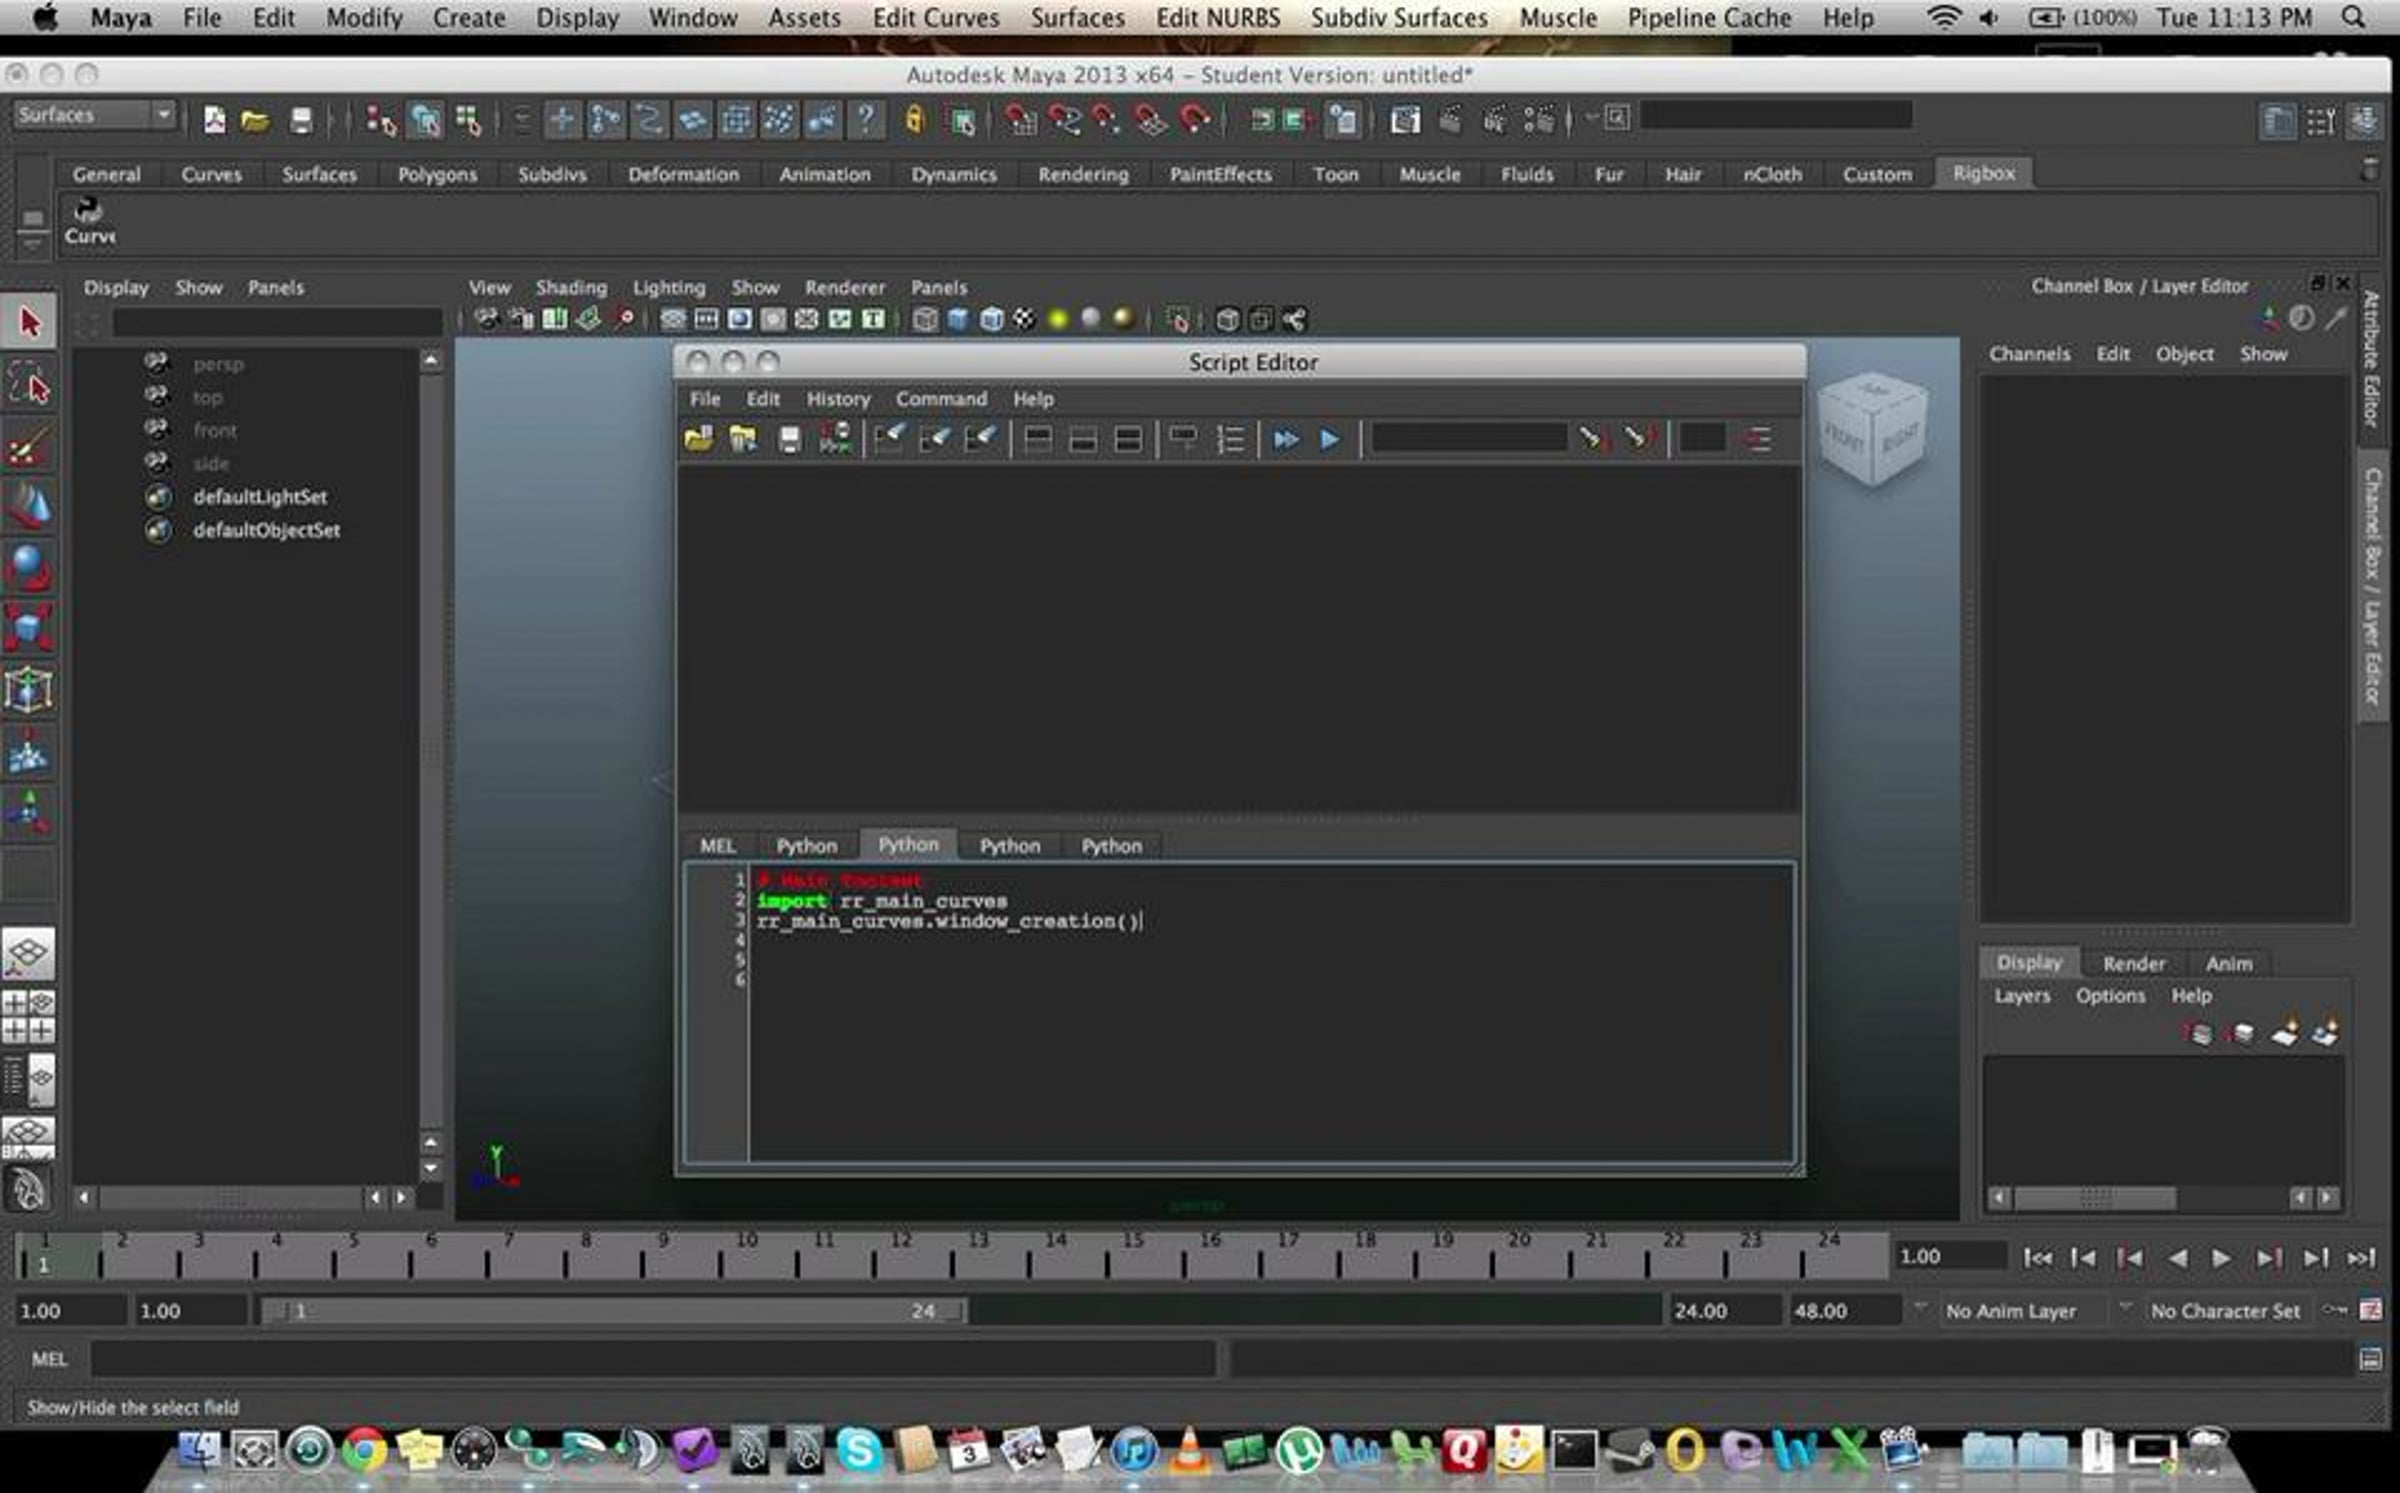Open the Script Editor History menu

[838, 399]
